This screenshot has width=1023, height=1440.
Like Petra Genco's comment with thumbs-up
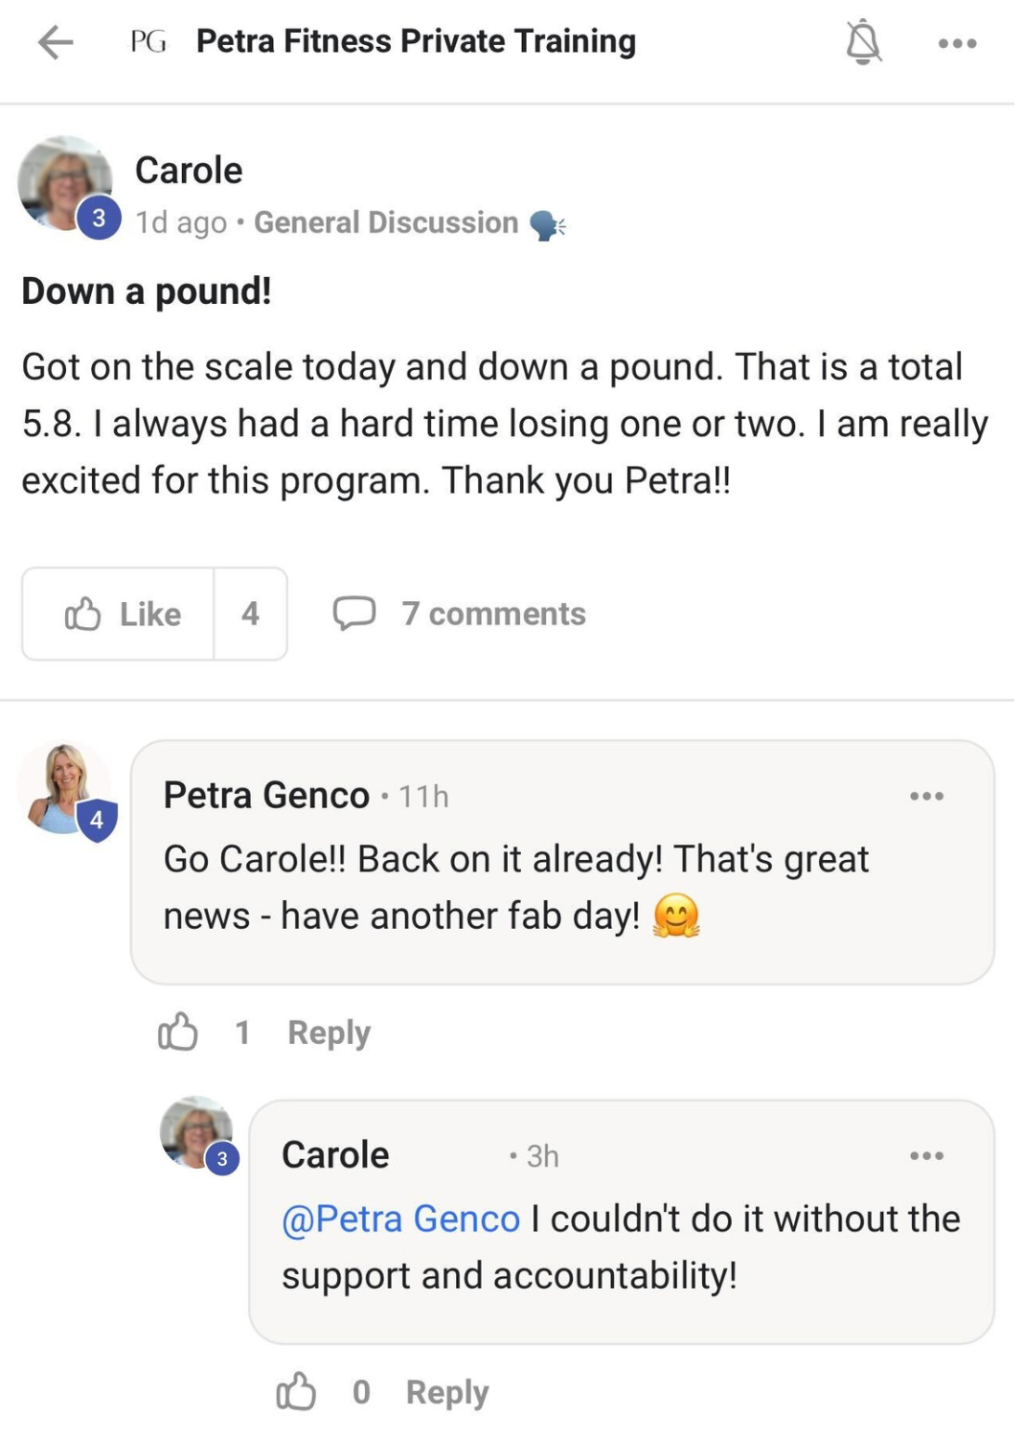point(178,1032)
